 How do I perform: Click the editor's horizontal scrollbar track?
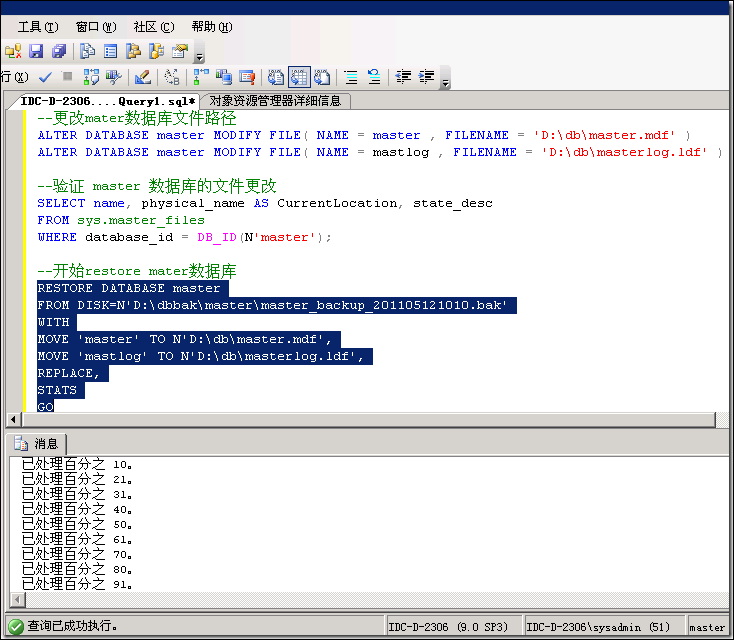coord(369,419)
